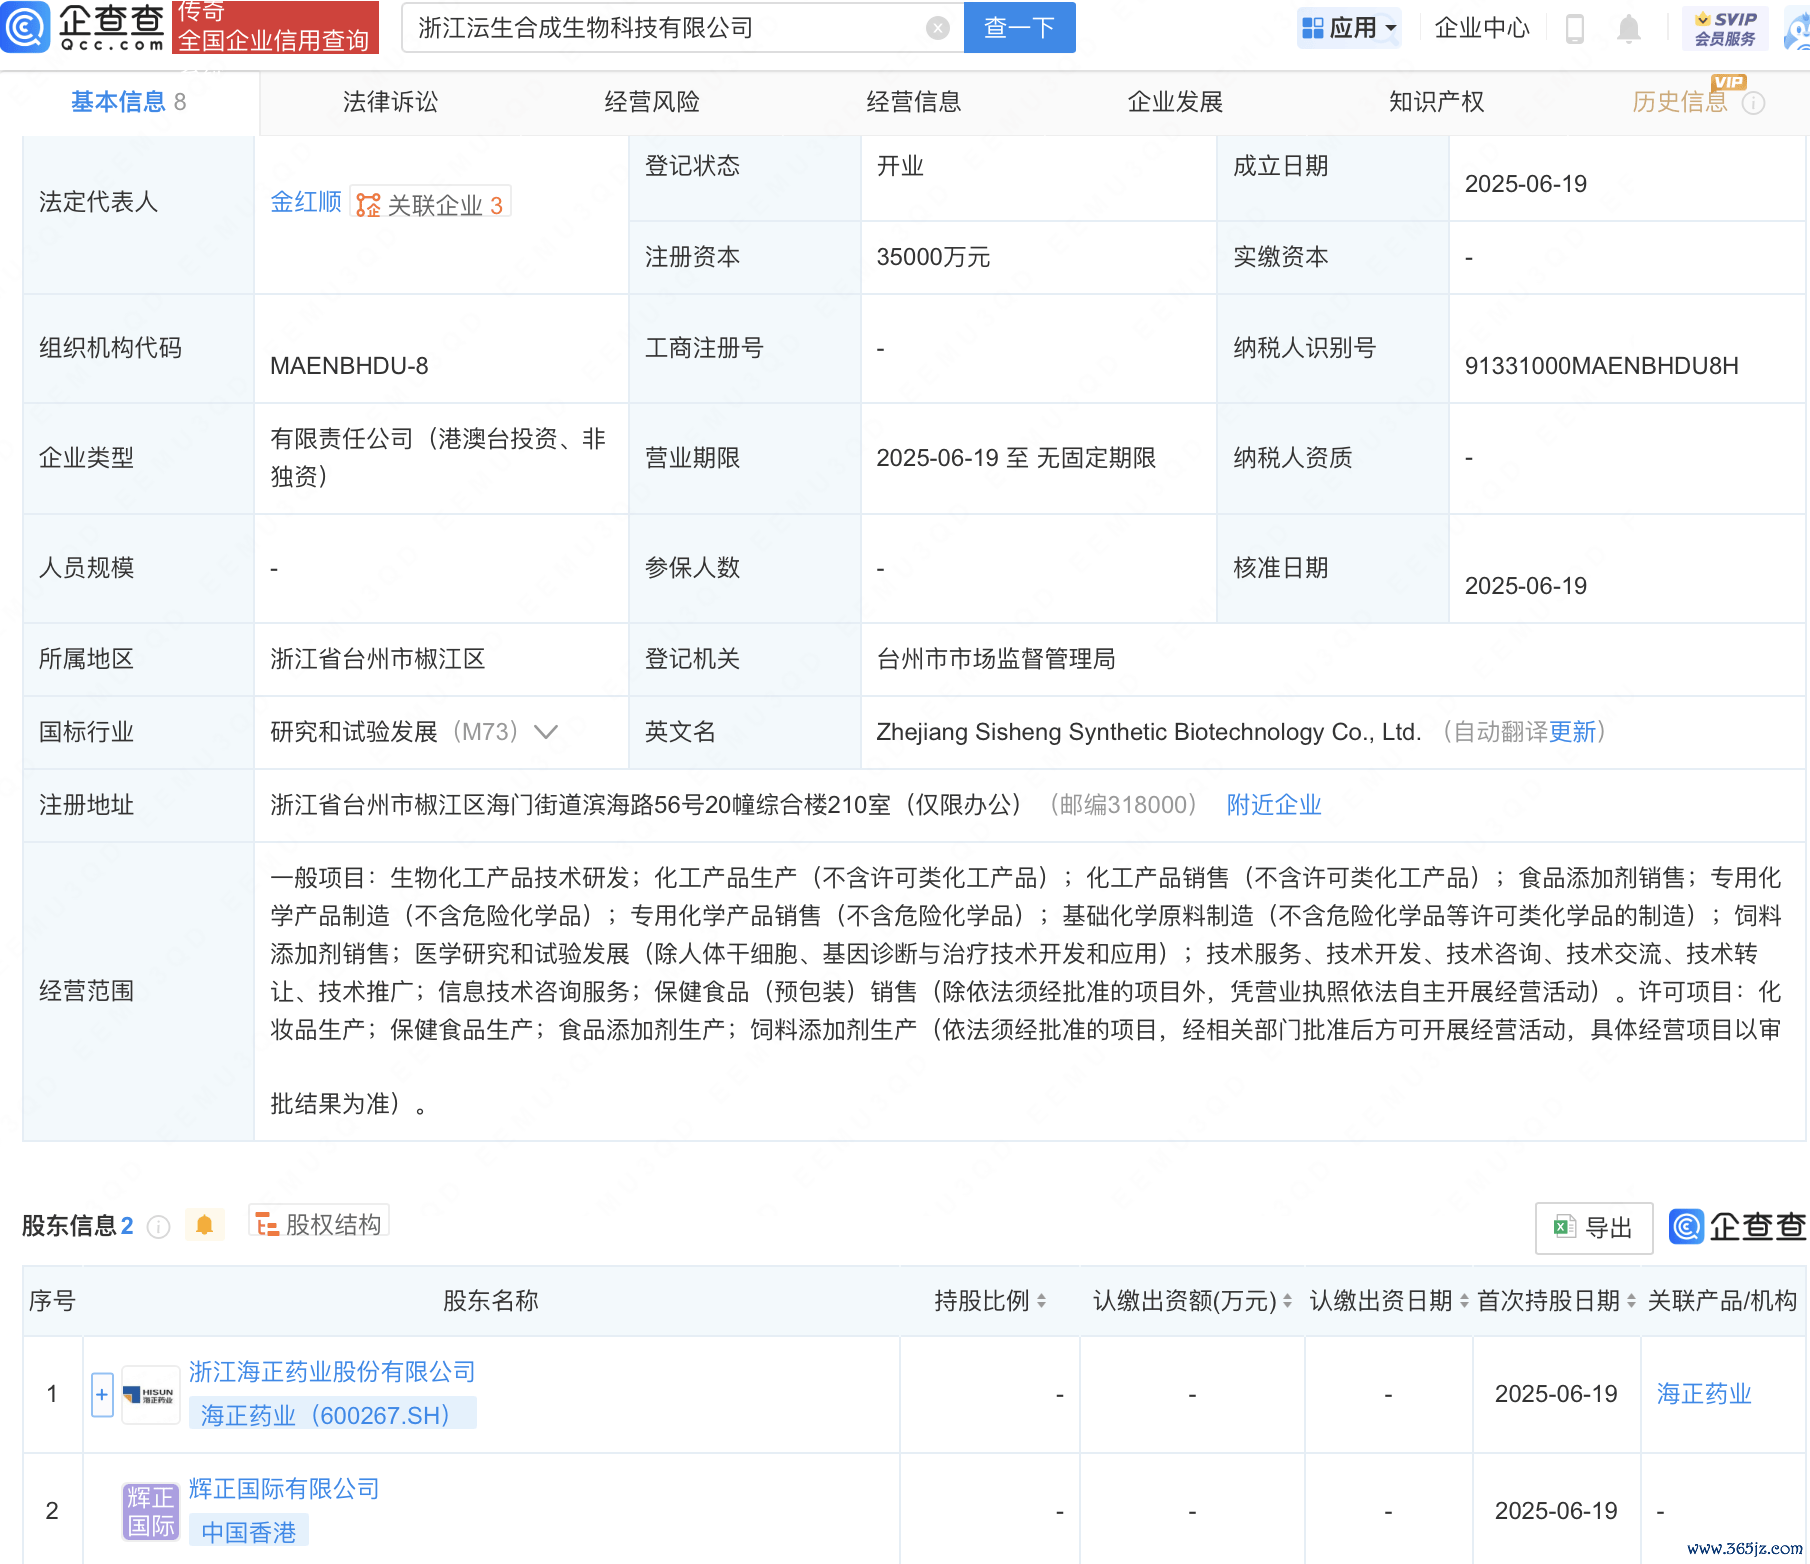Open 浙江海正药业股份有限公司 shareholder link
Image resolution: width=1810 pixels, height=1564 pixels.
[x=332, y=1372]
